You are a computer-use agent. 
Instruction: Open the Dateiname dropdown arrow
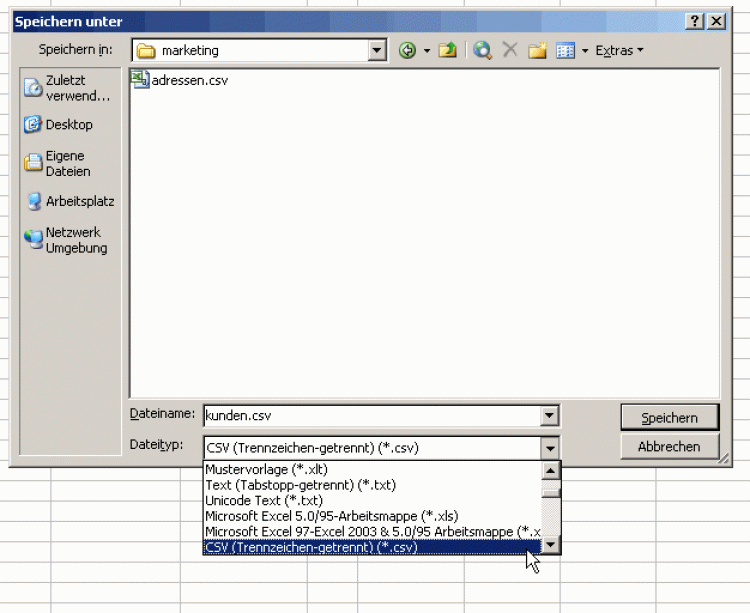click(549, 417)
